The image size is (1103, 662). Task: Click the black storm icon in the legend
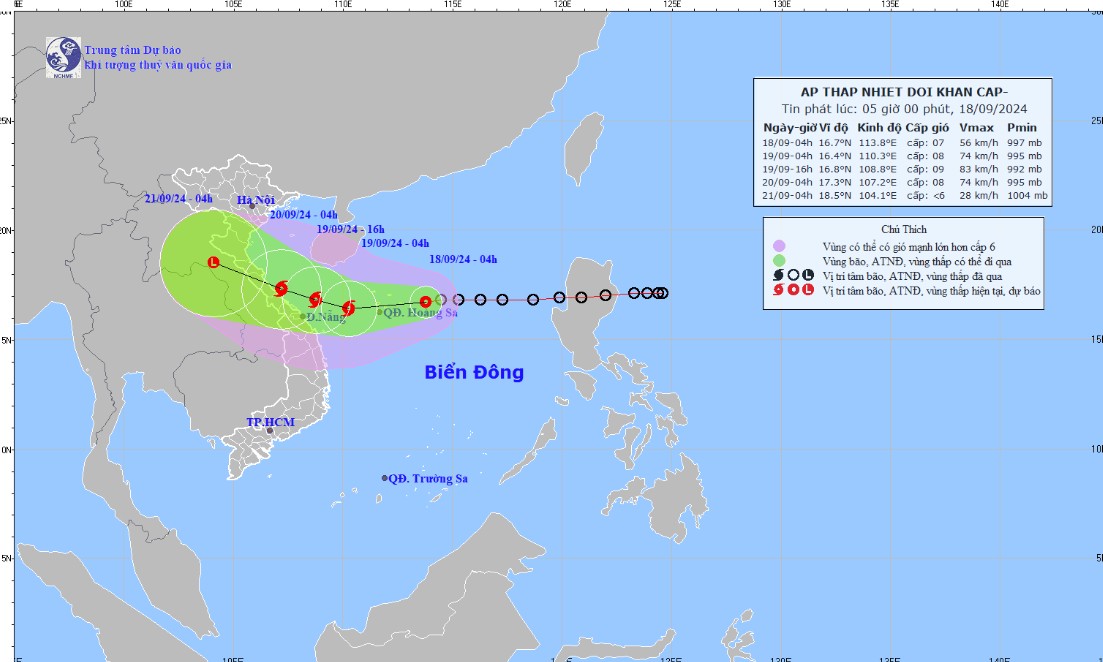[x=778, y=274]
